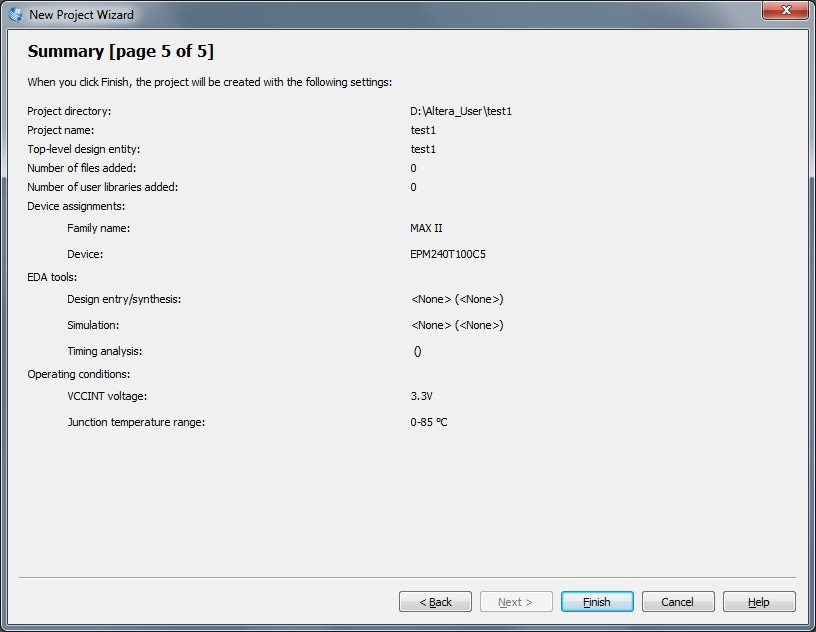Screen dimensions: 816x632
Task: Click the Simulation value <None> (<None>)
Action: tap(457, 325)
